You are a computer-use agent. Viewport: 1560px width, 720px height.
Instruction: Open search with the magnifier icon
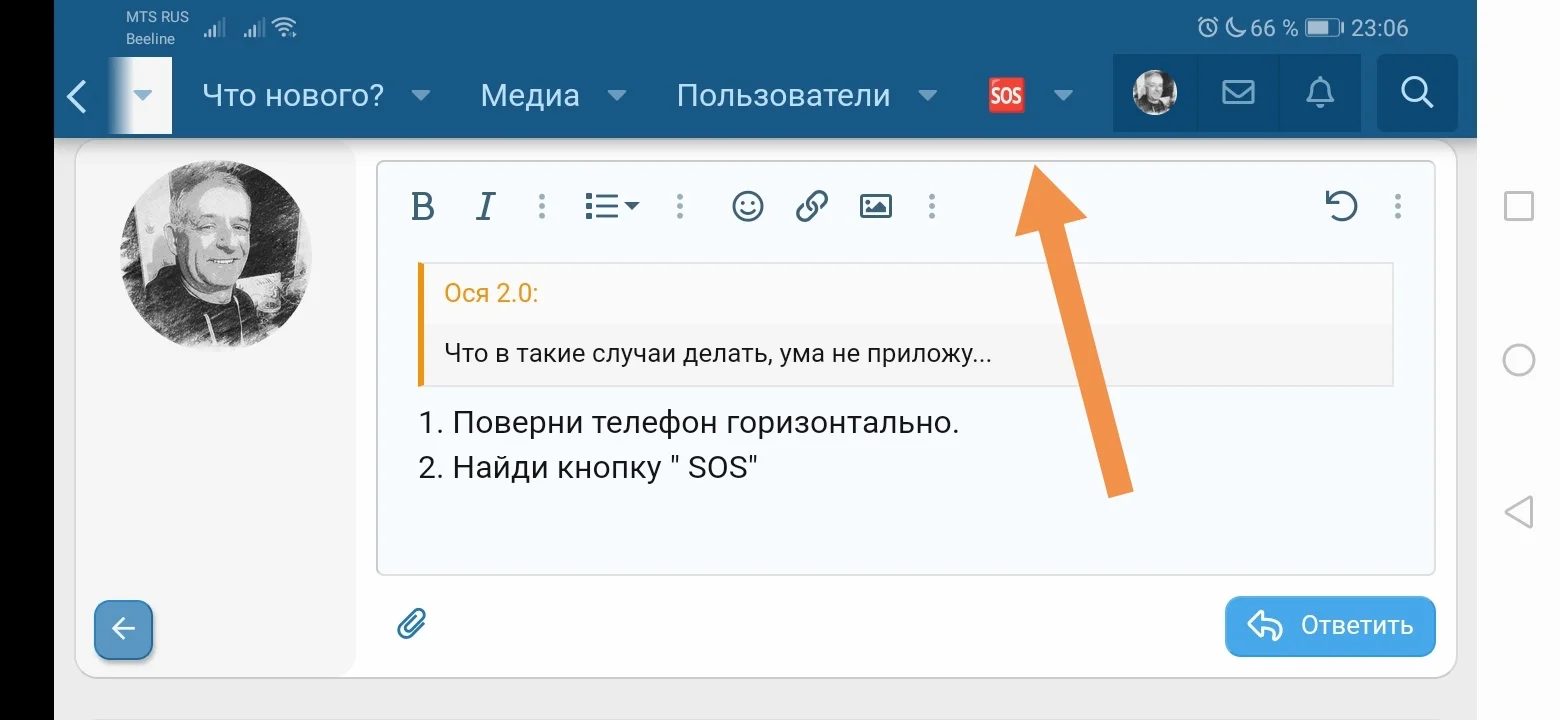tap(1416, 93)
